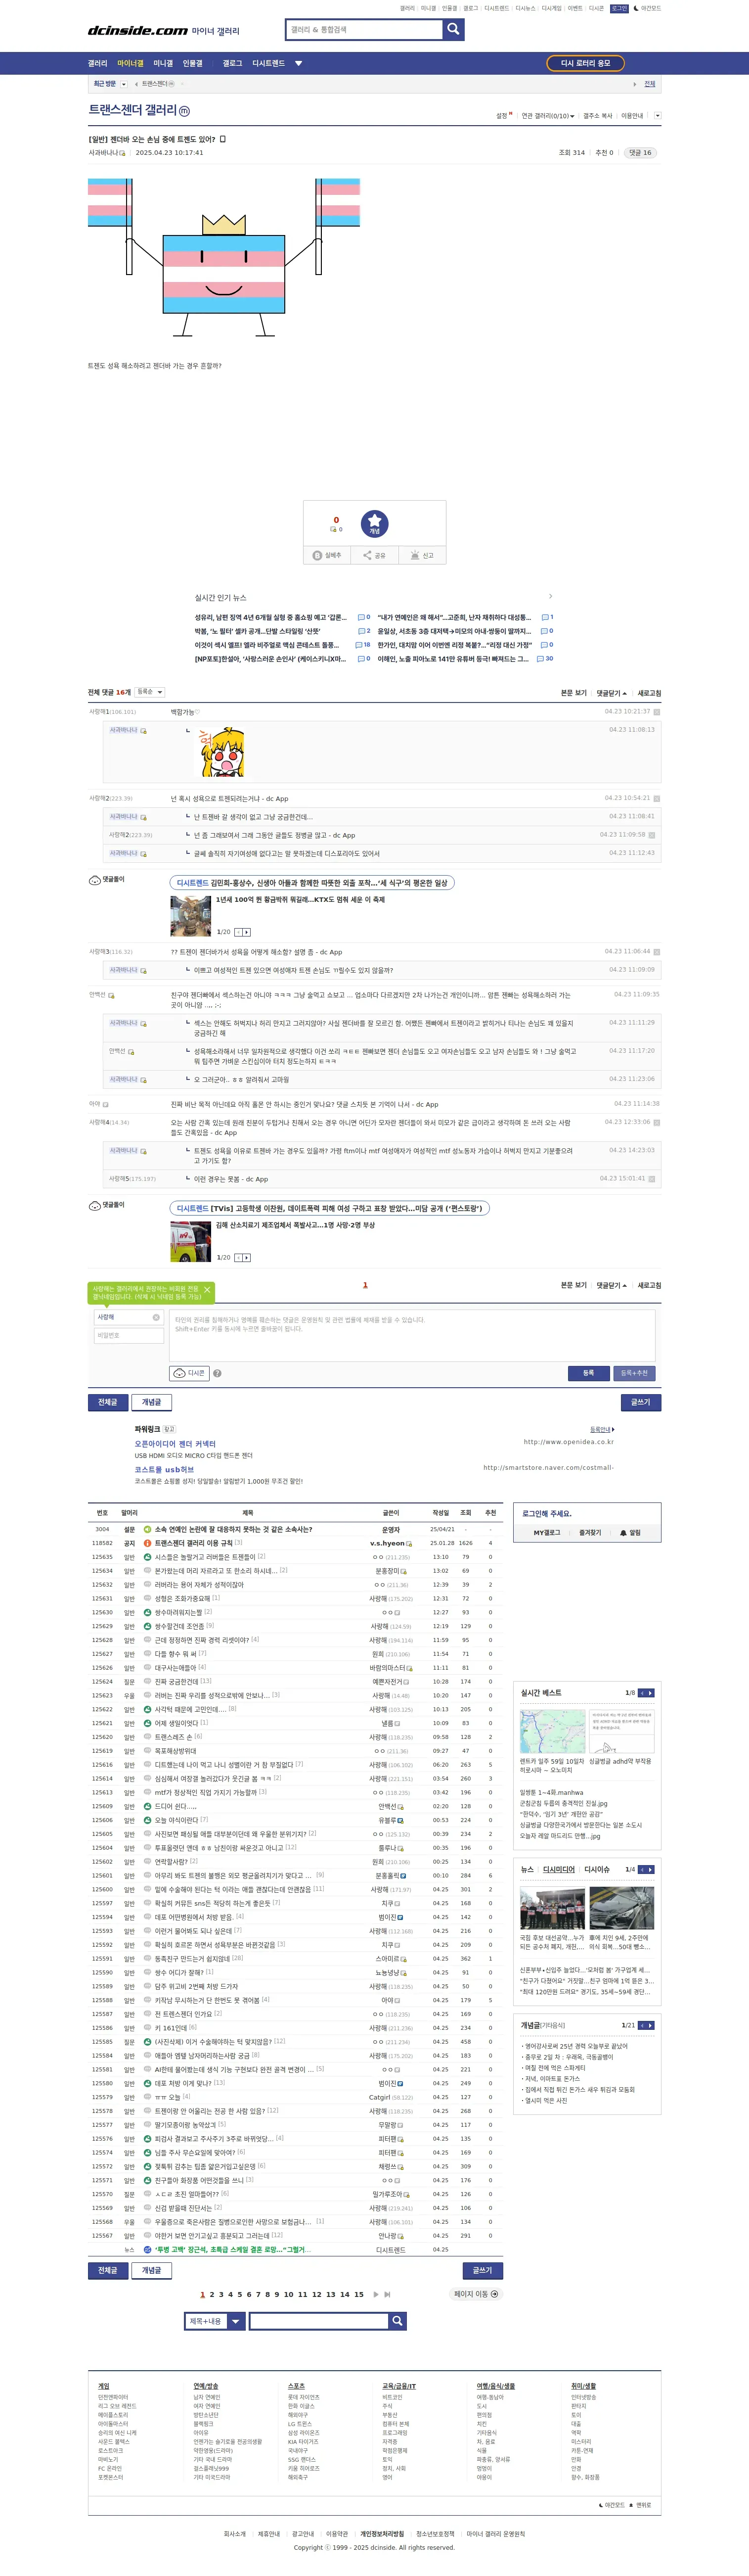Open the dropdown arrow beside 이용안내
The image size is (749, 2576).
tap(657, 116)
